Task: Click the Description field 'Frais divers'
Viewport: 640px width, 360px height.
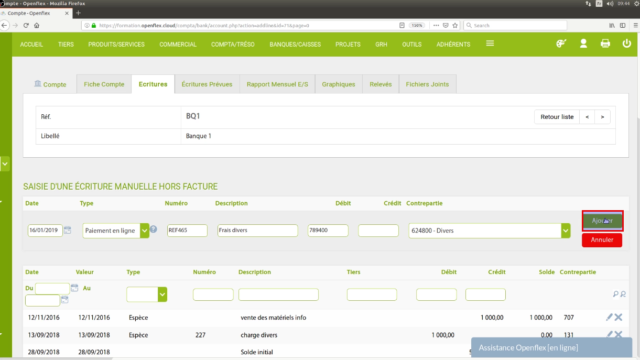Action: [258, 230]
